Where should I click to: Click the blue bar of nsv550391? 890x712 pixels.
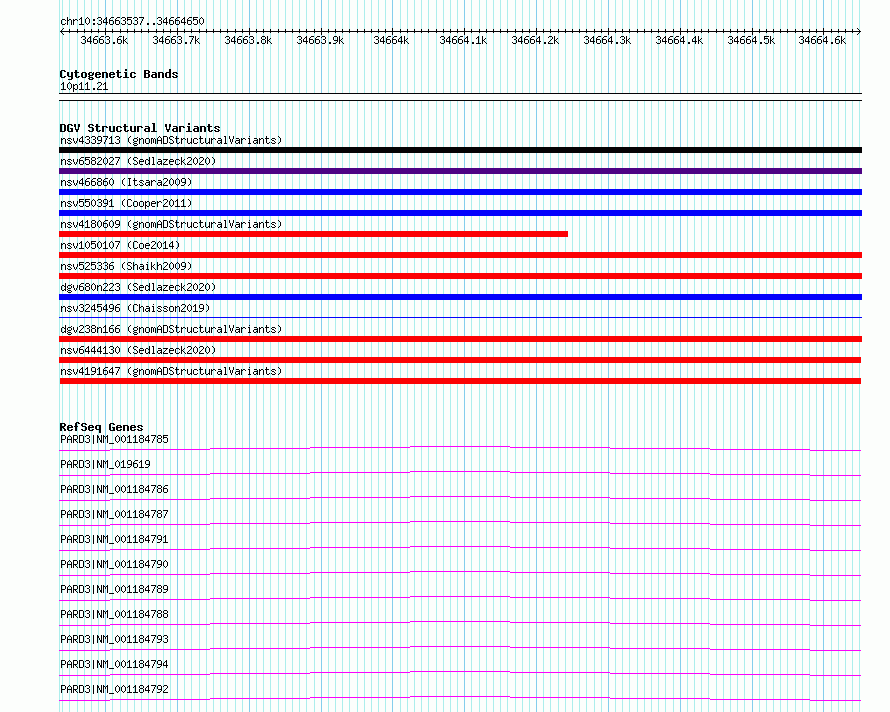pyautogui.click(x=460, y=213)
